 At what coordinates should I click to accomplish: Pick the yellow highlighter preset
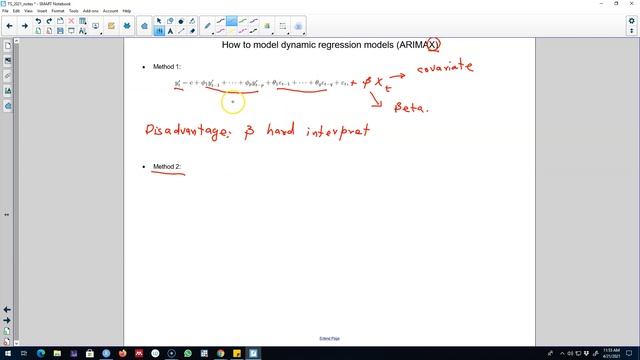pos(231,31)
